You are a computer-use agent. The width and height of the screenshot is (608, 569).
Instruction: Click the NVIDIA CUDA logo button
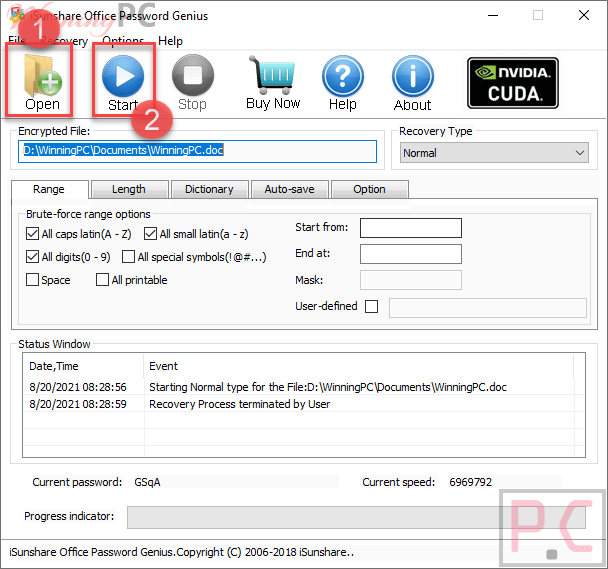point(513,83)
